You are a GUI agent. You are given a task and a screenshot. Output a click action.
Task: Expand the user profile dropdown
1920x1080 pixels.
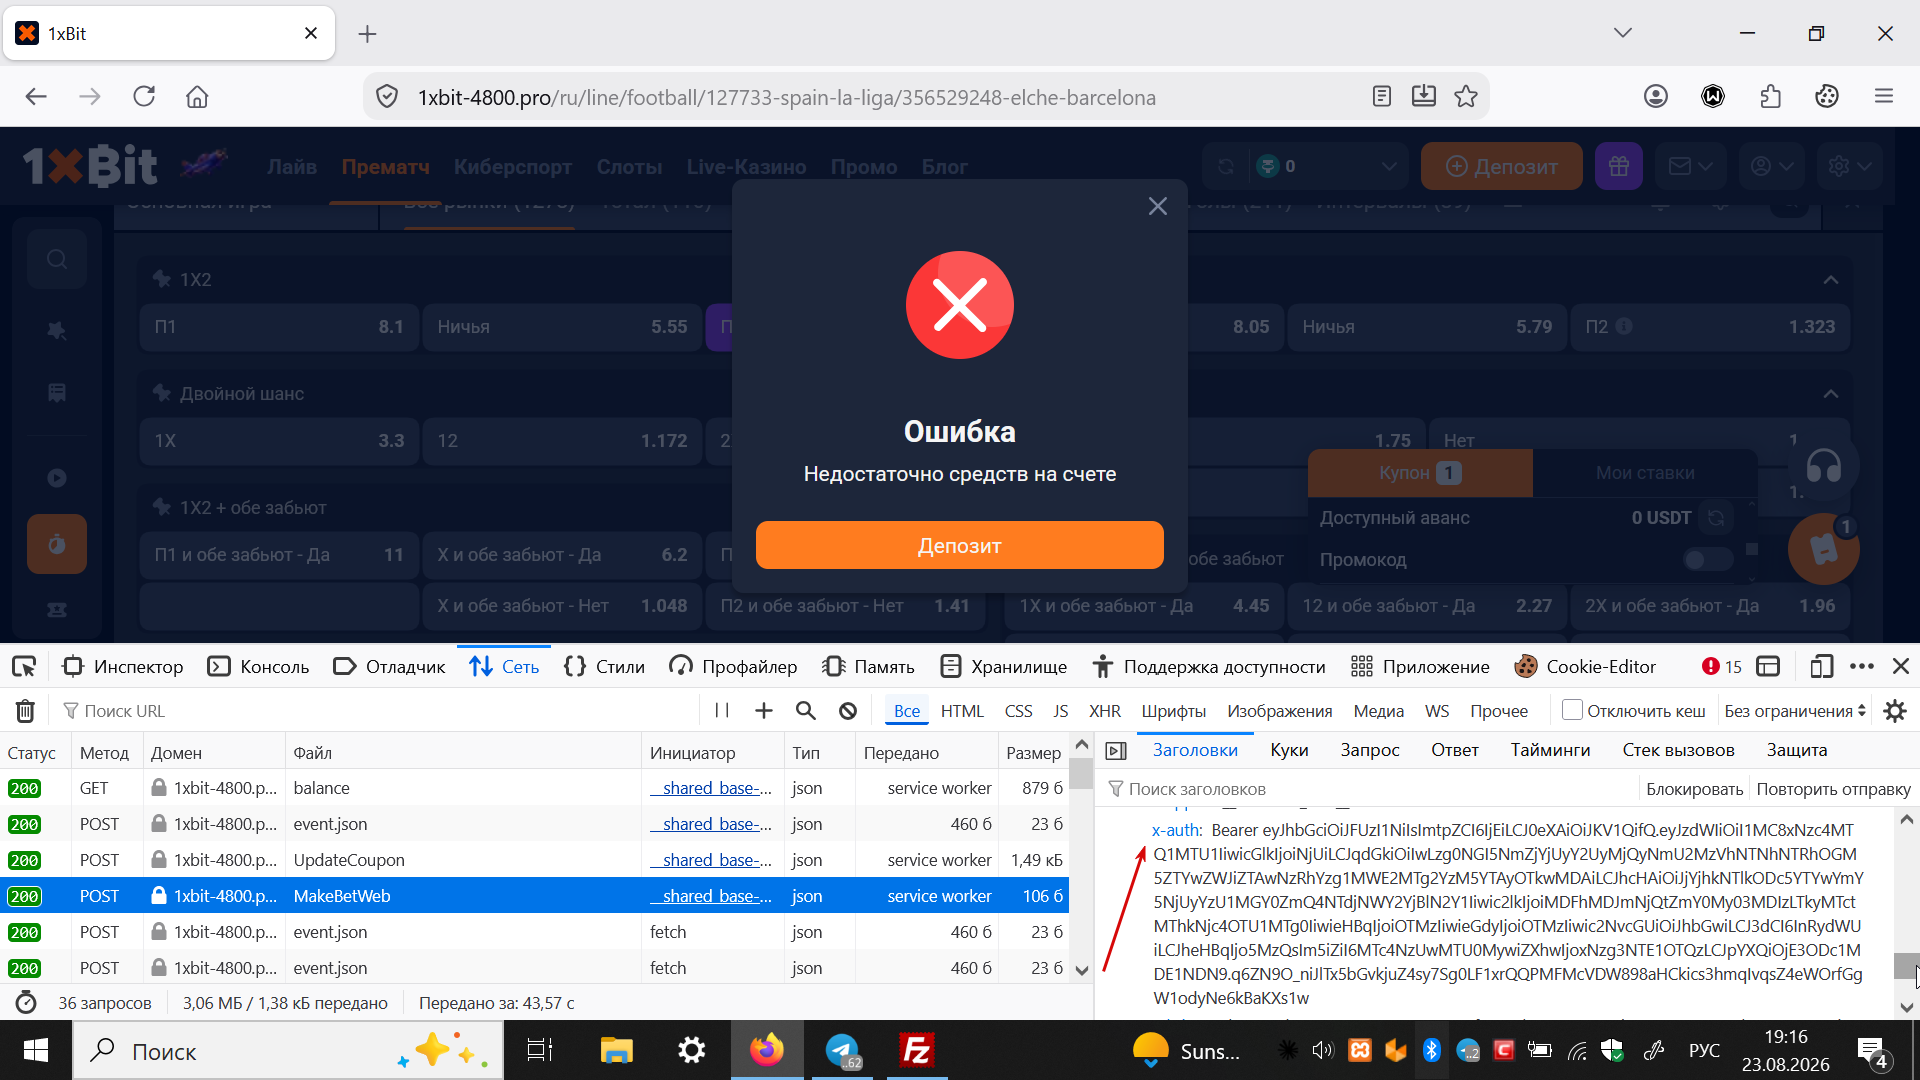click(1771, 166)
